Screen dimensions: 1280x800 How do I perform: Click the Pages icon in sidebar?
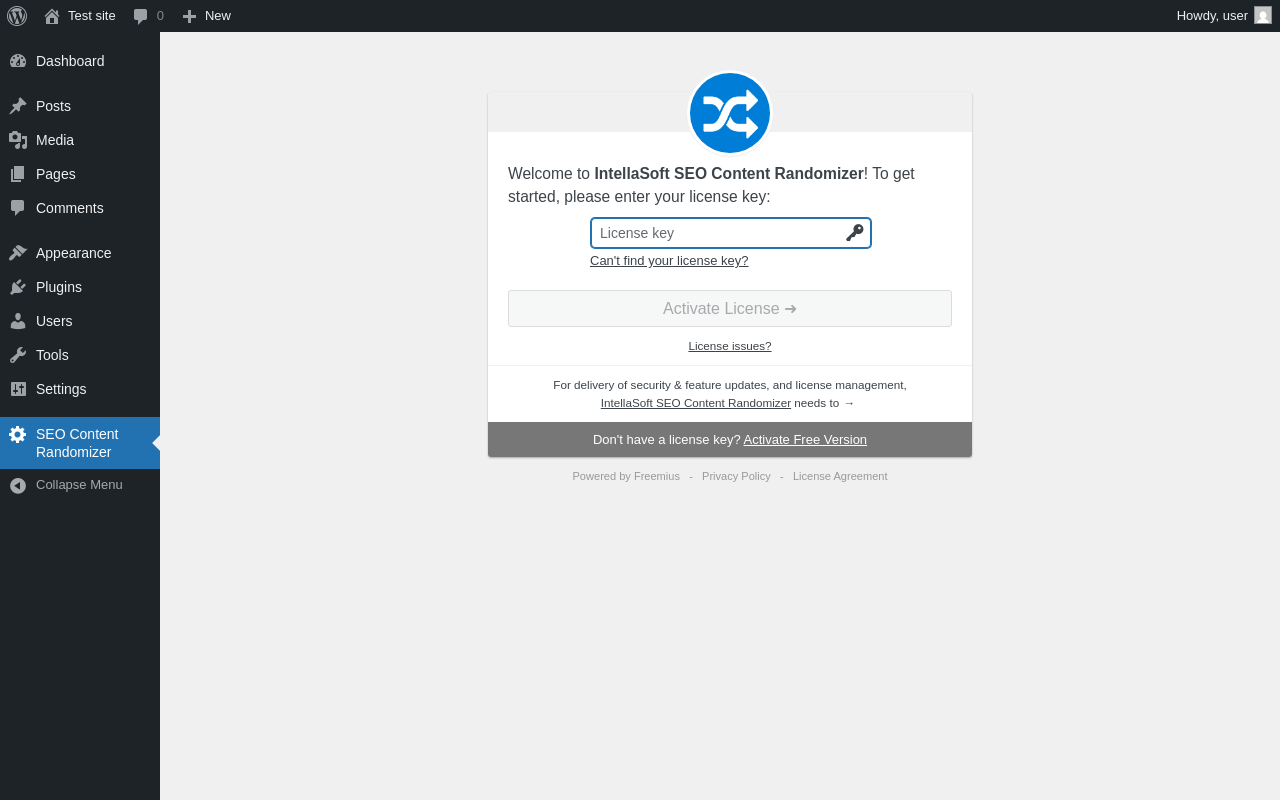(18, 174)
